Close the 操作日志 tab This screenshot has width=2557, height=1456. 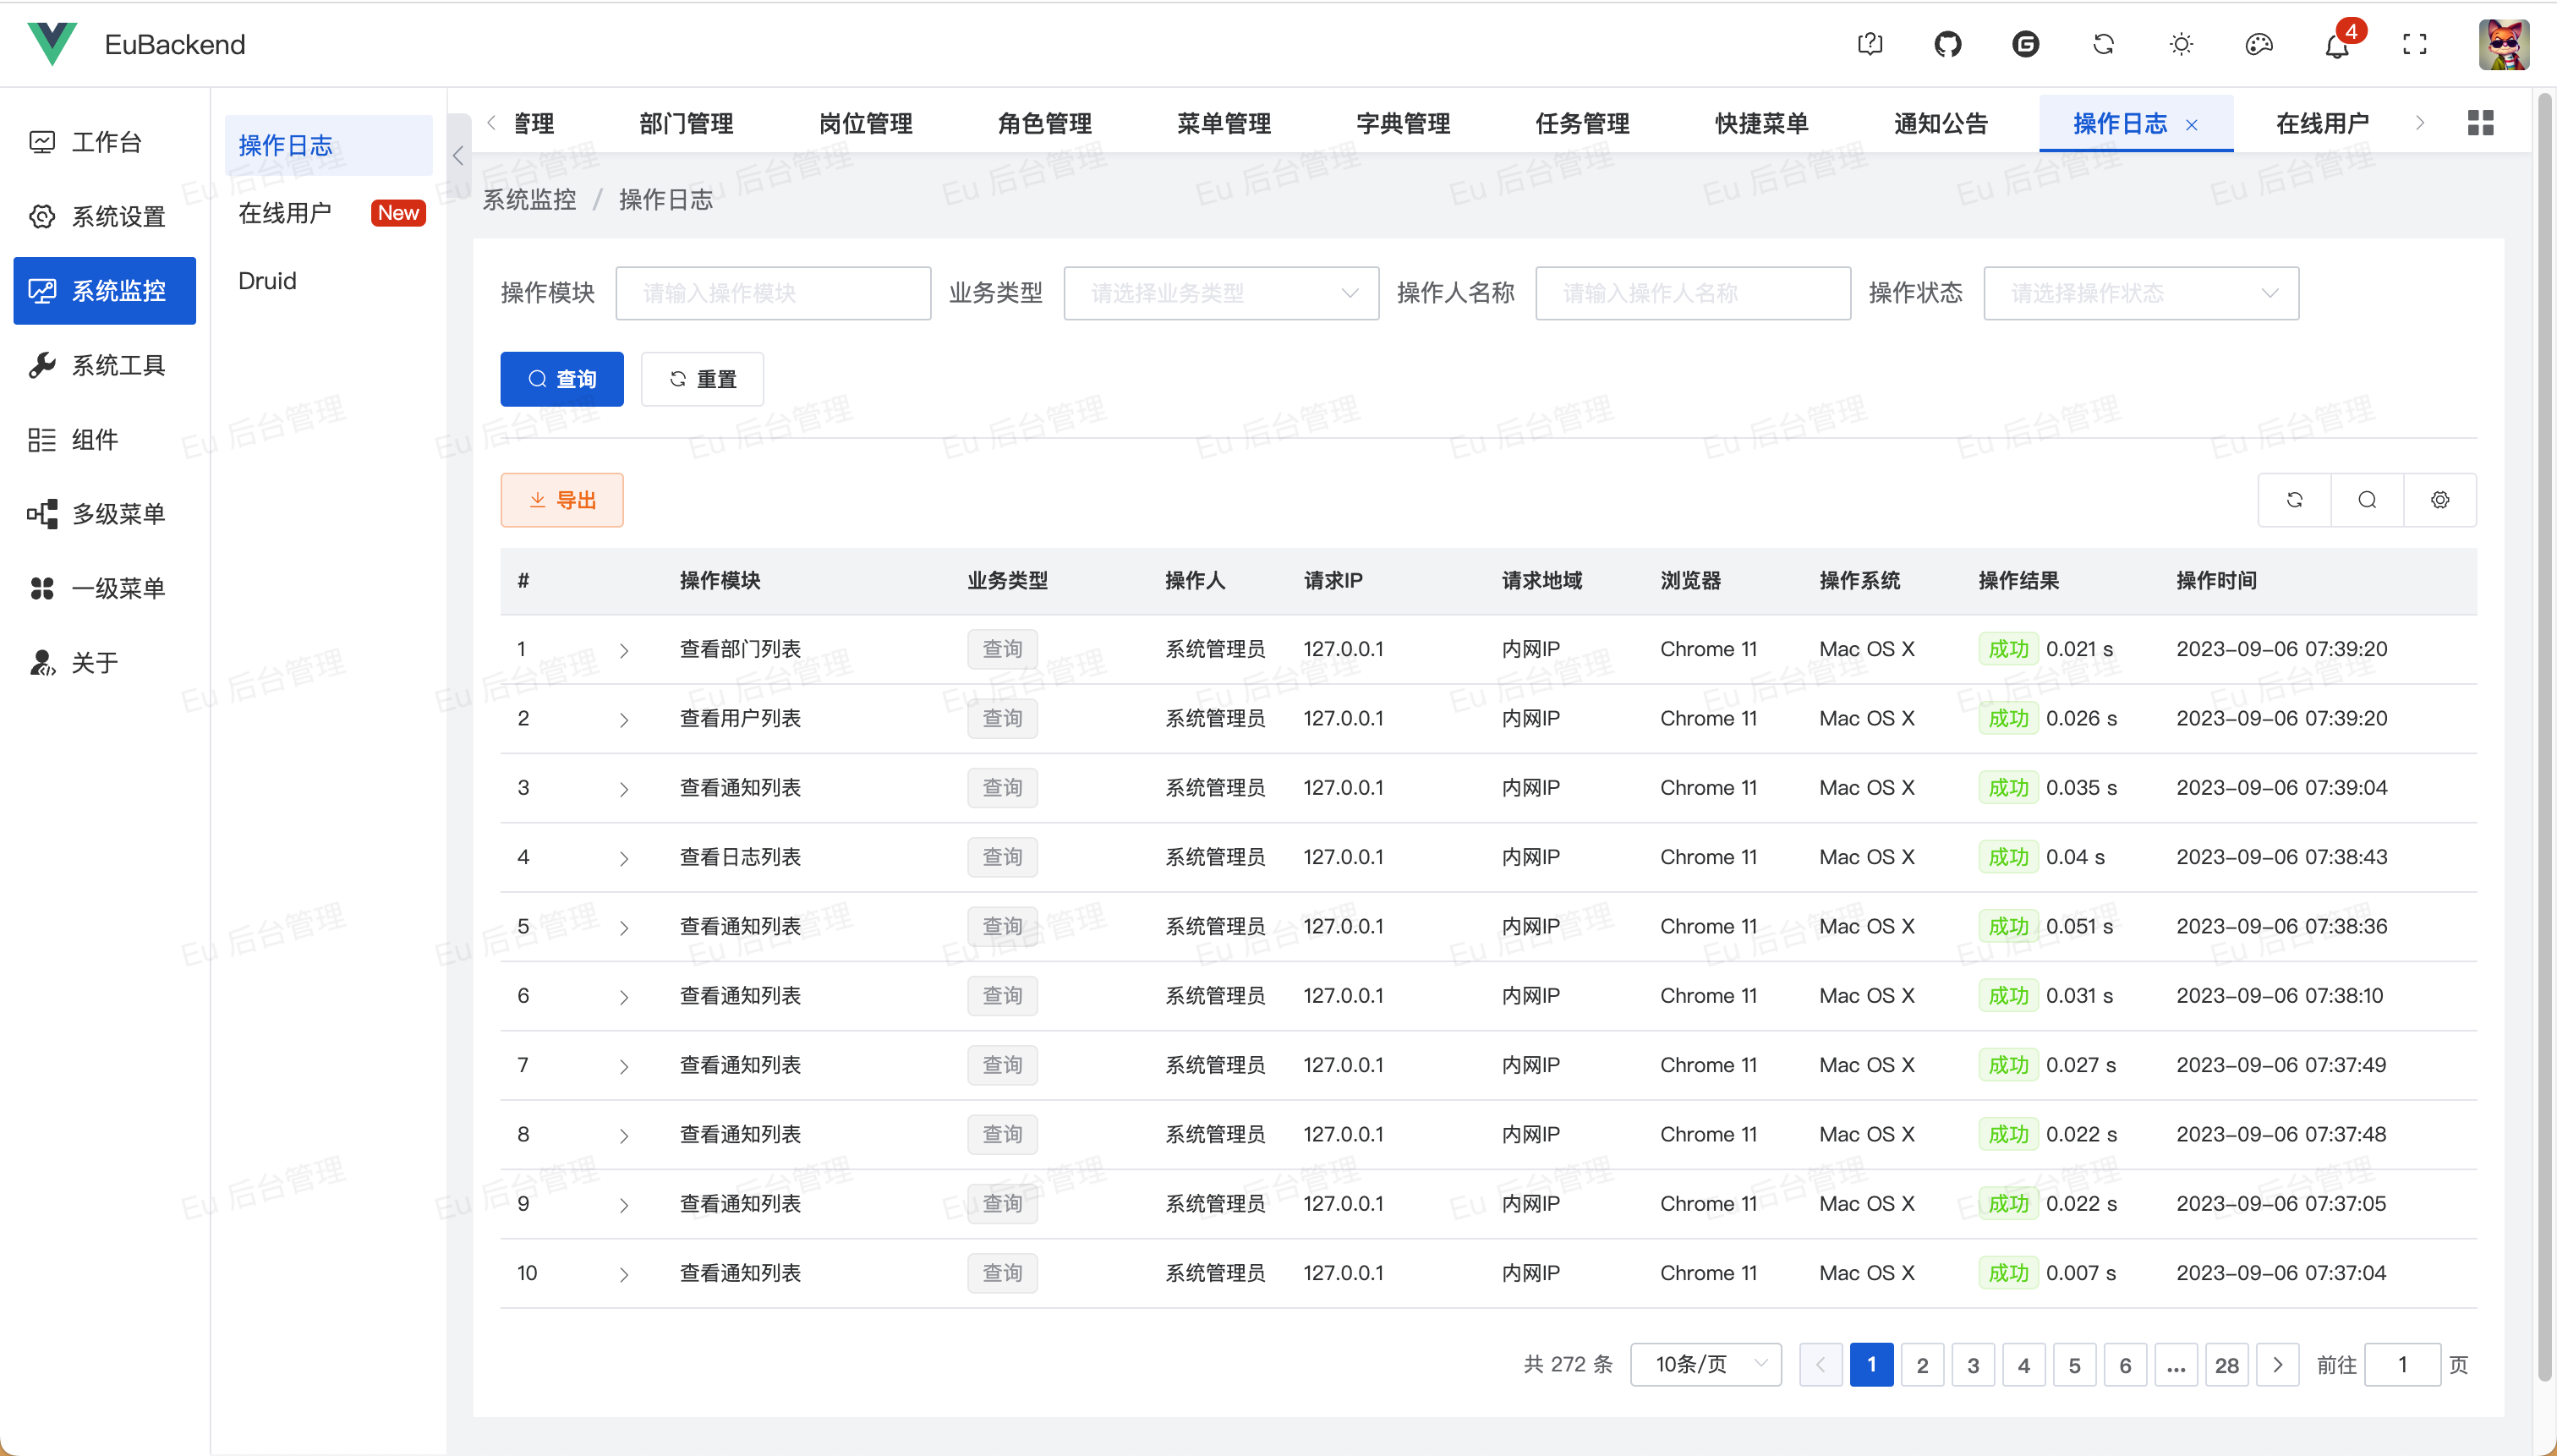pyautogui.click(x=2192, y=125)
